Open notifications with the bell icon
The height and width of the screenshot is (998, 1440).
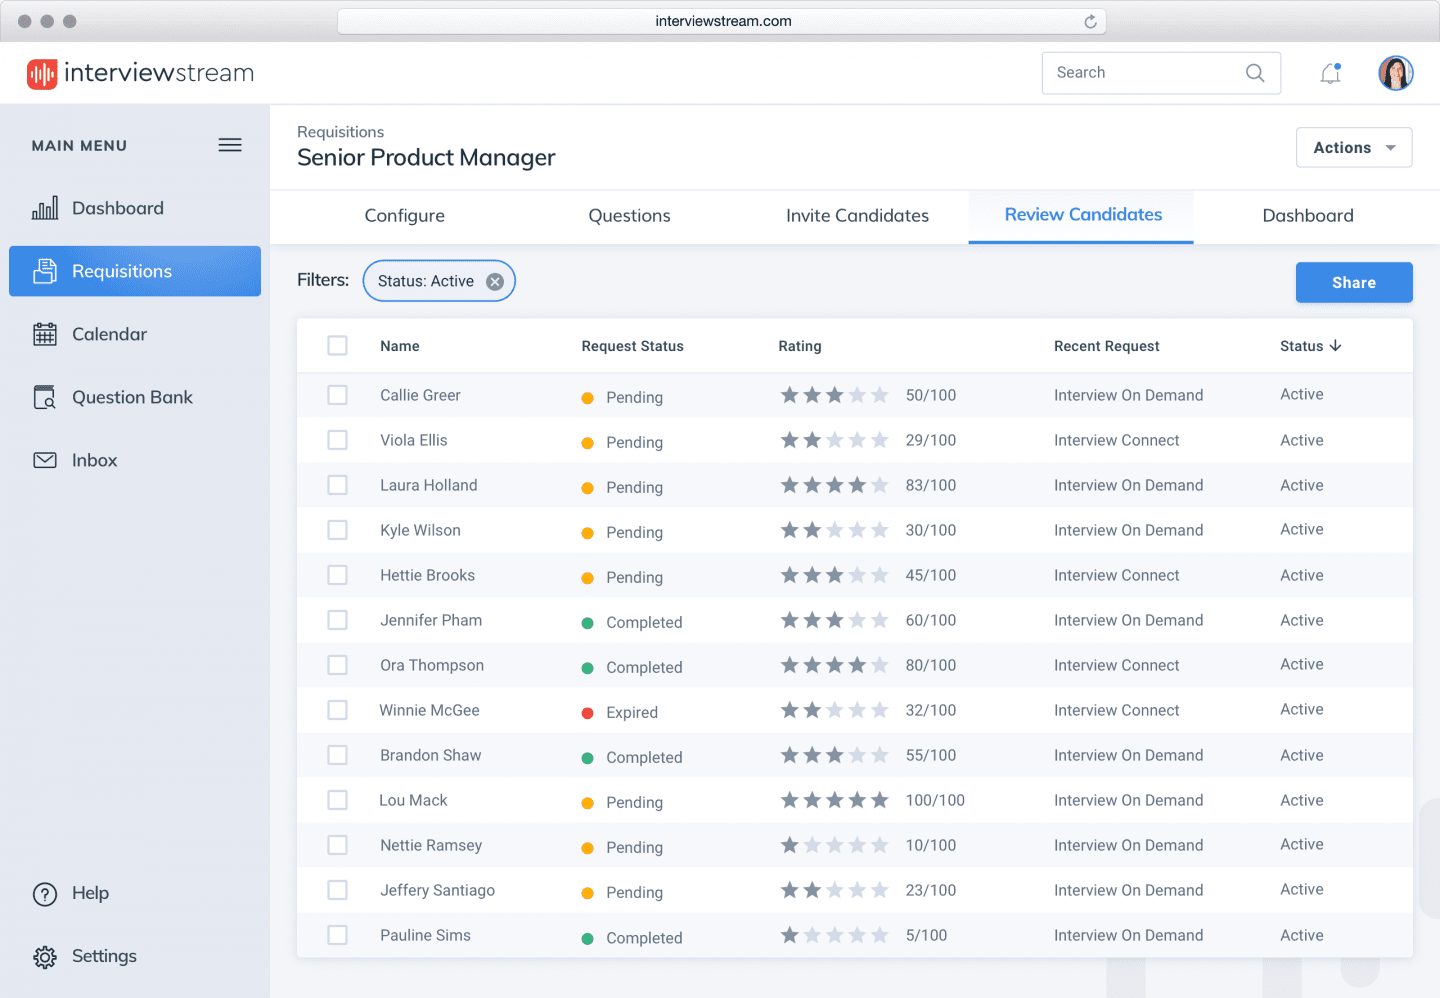[1330, 73]
